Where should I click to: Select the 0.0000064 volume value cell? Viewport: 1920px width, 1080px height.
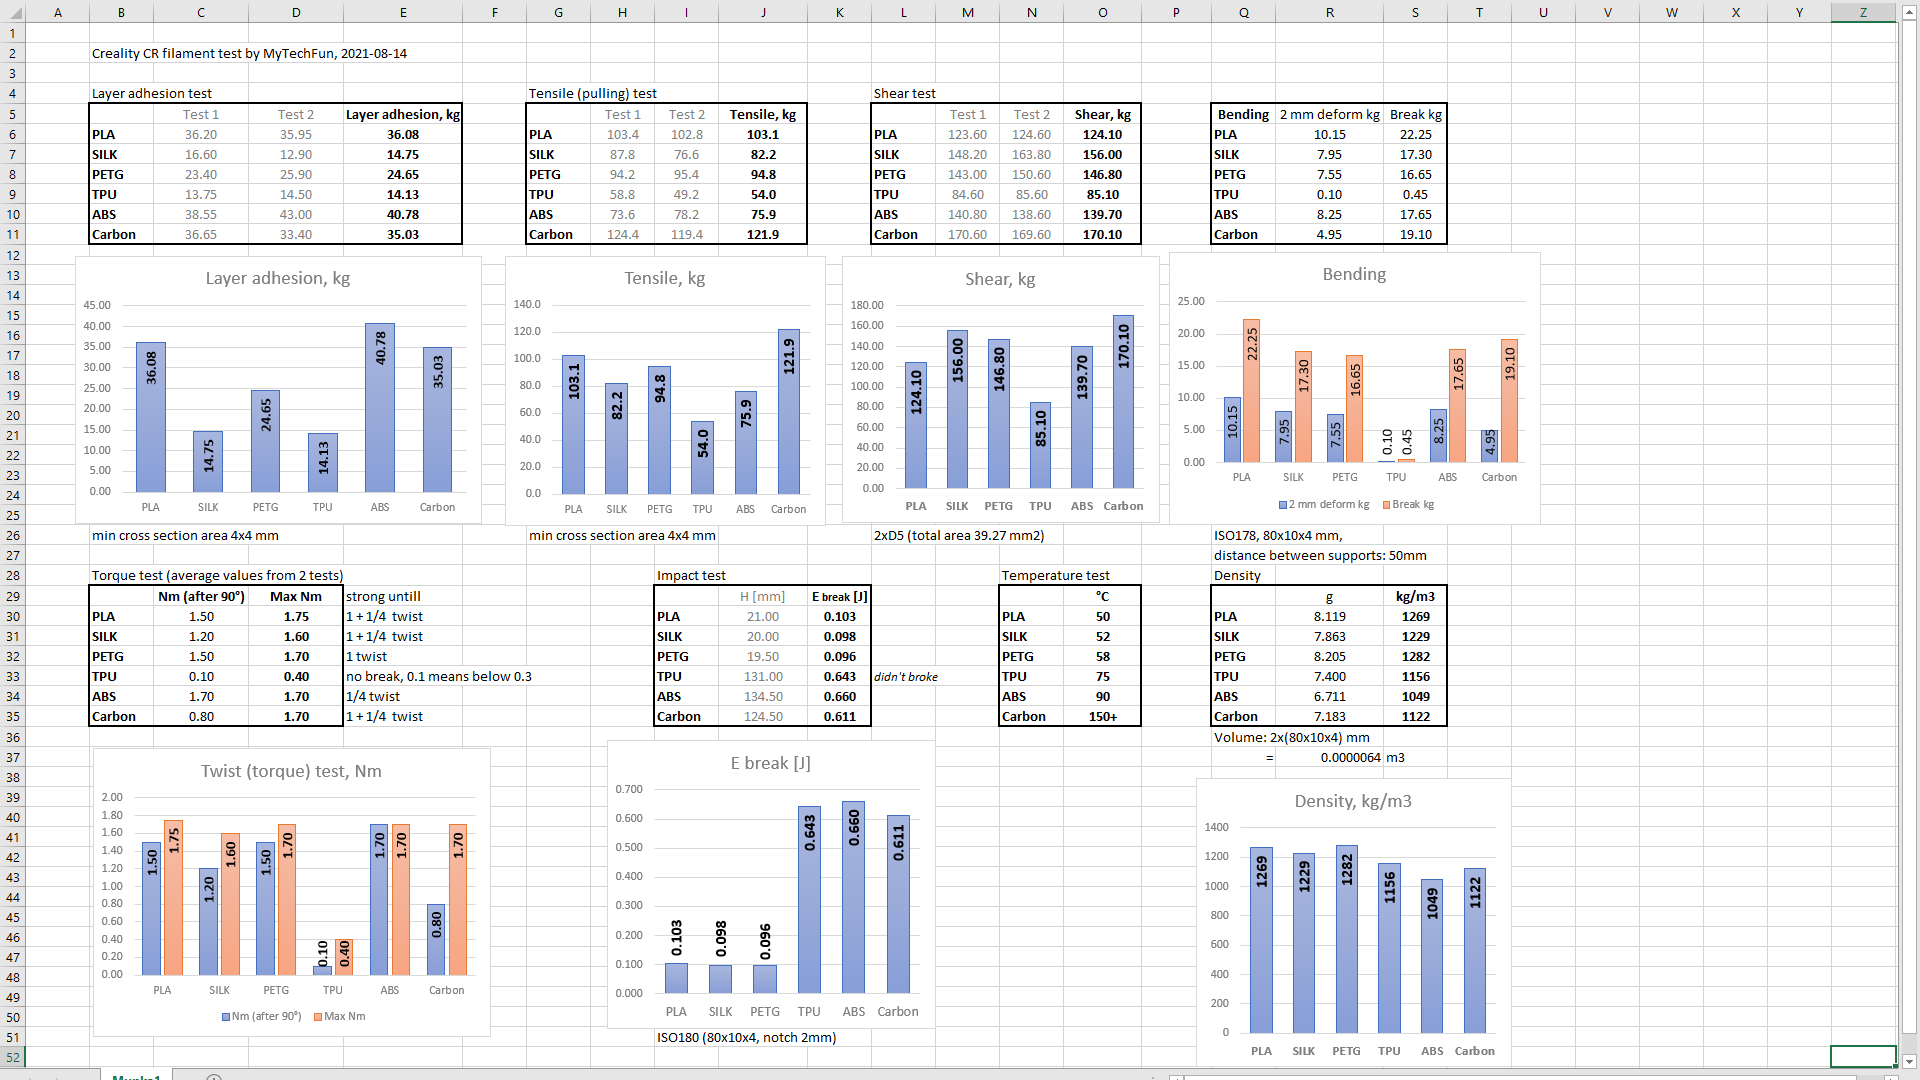[x=1329, y=758]
